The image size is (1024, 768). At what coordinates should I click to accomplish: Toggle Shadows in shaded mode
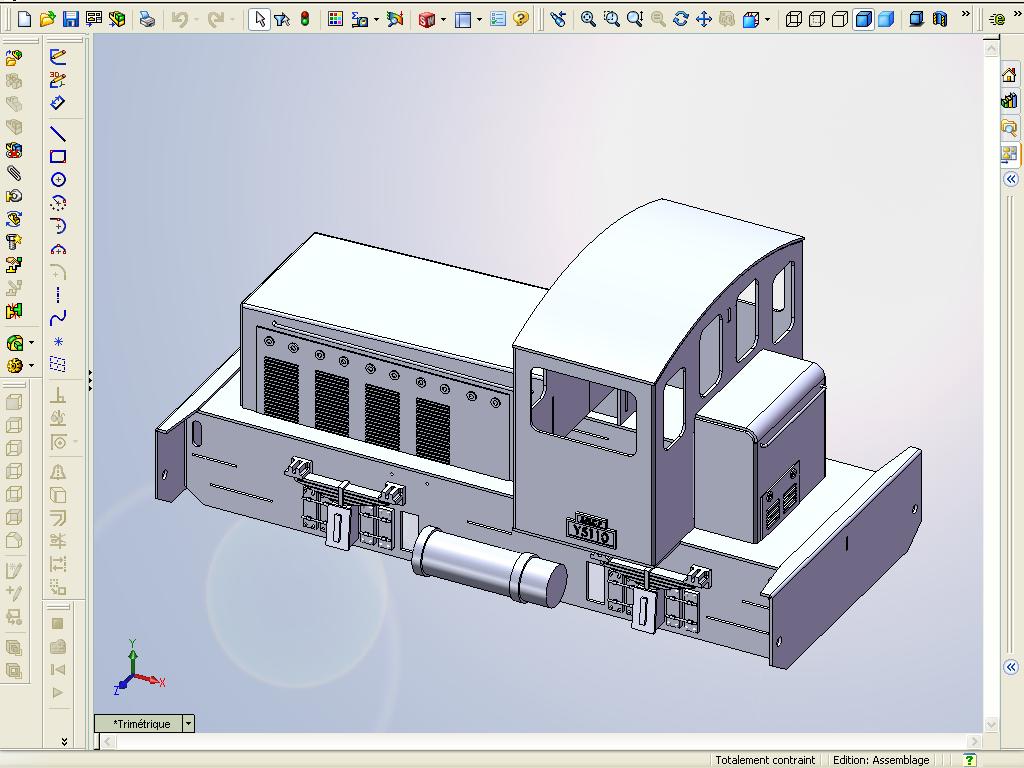[x=916, y=19]
